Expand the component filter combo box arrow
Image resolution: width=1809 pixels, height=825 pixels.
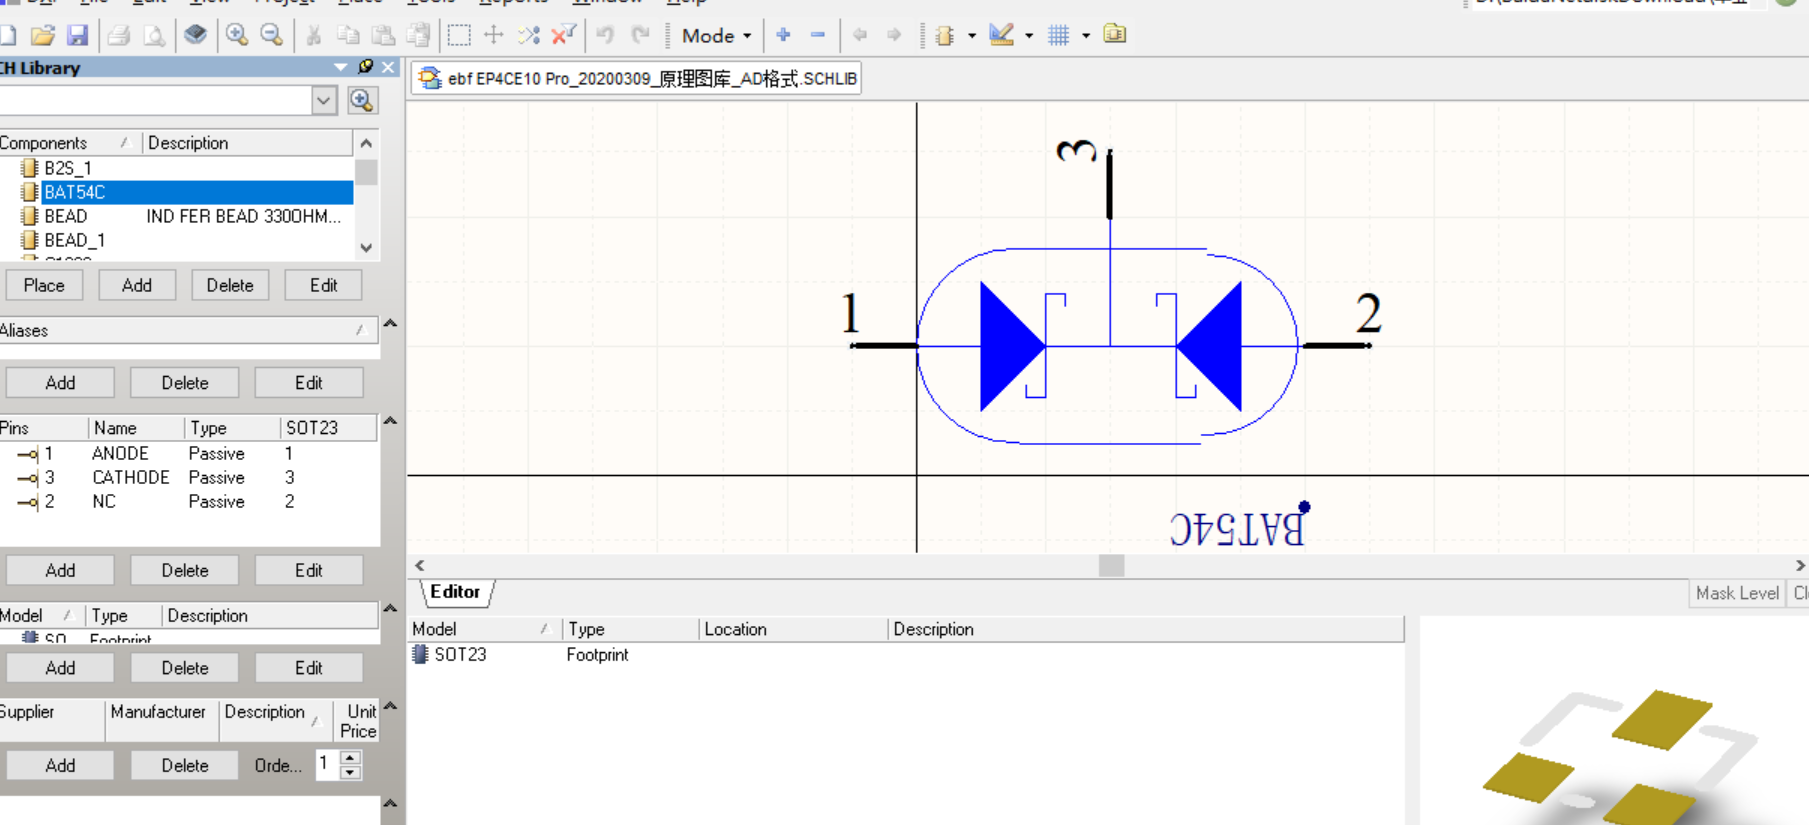pyautogui.click(x=324, y=100)
